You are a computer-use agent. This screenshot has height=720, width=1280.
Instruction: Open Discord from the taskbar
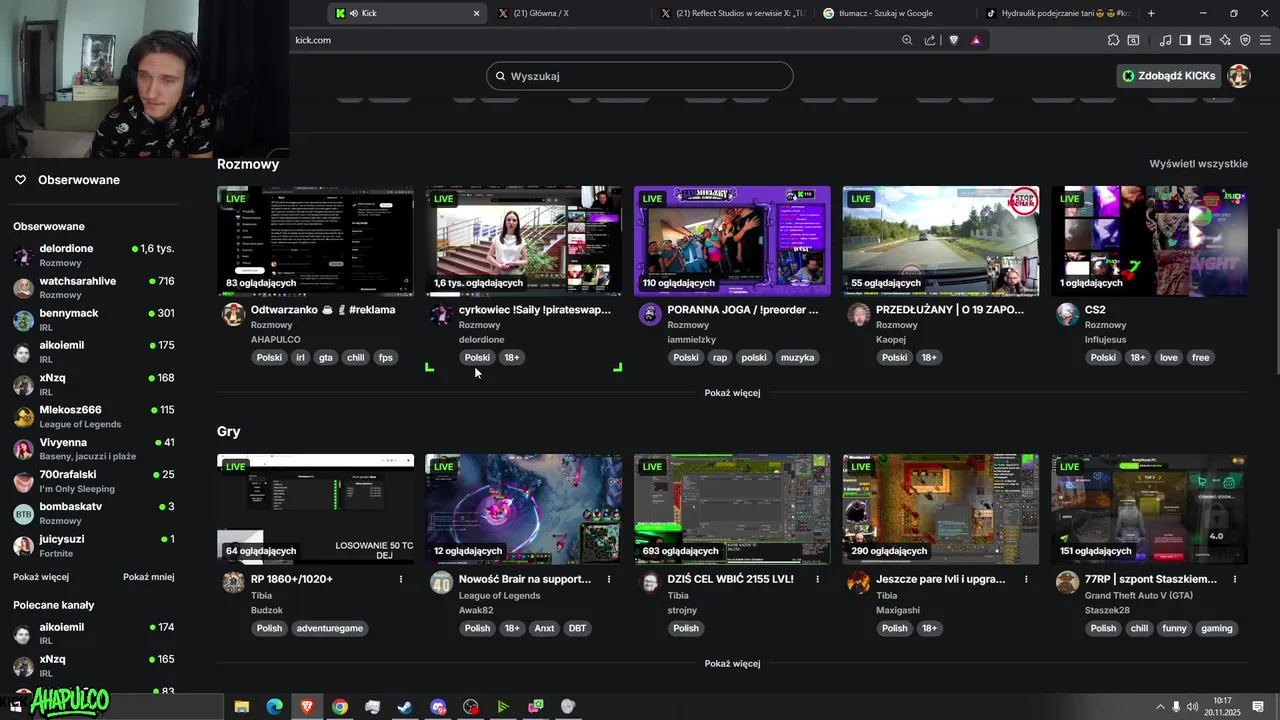click(438, 706)
